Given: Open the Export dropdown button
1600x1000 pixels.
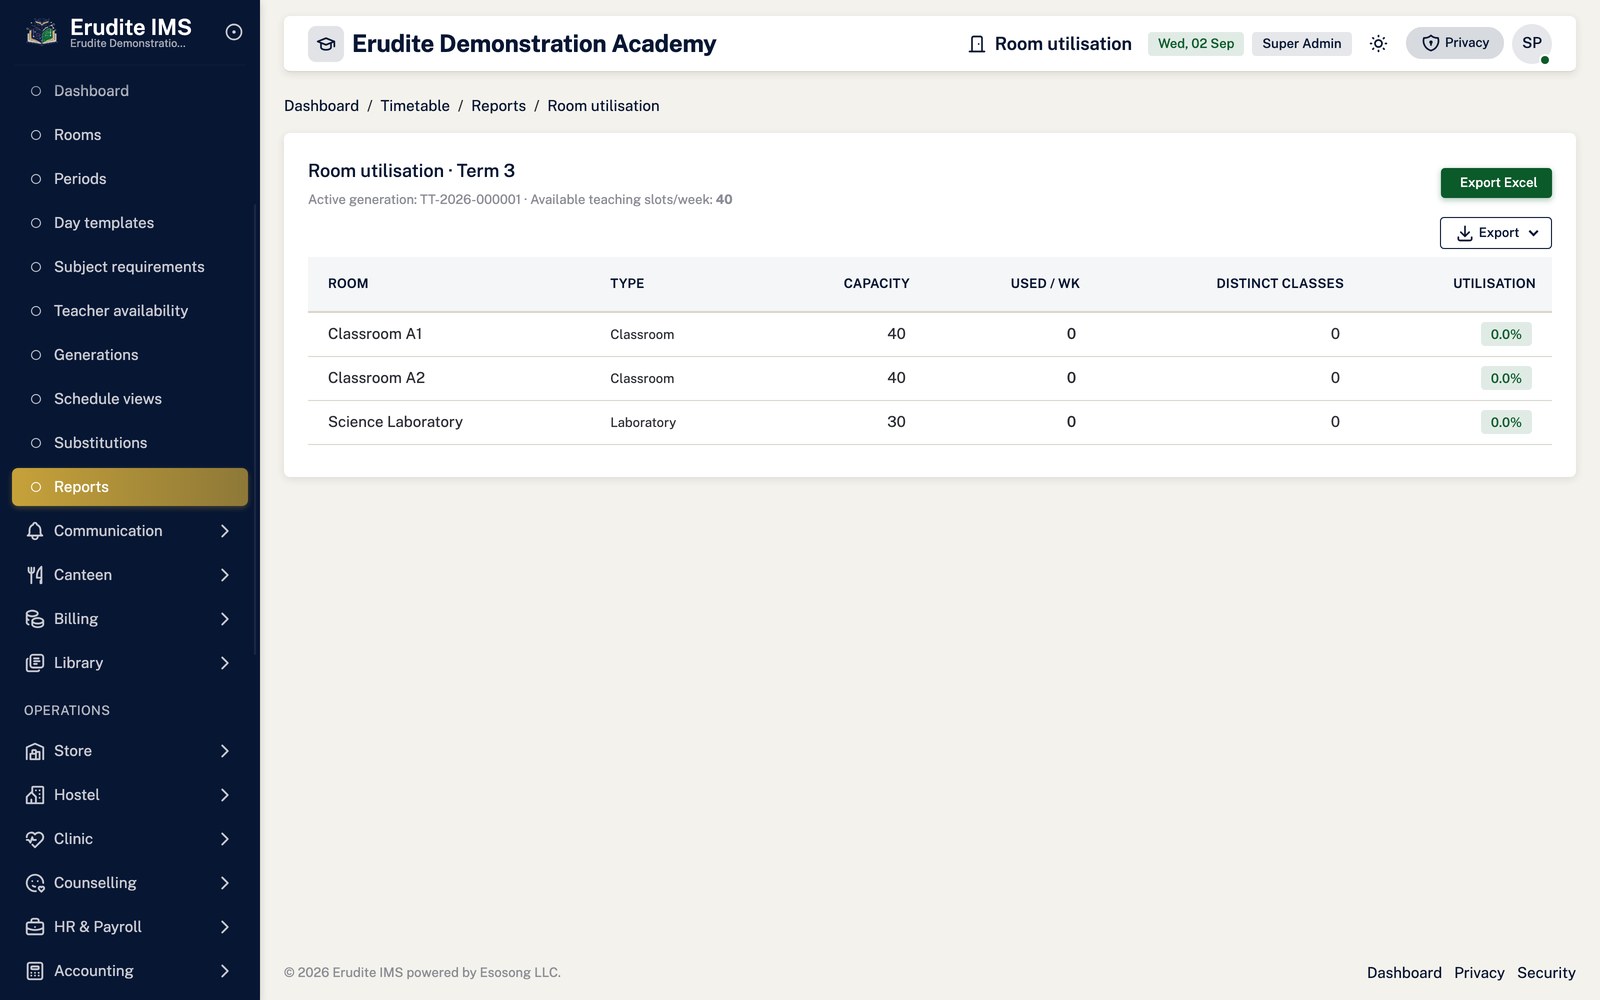Looking at the screenshot, I should click(x=1496, y=233).
